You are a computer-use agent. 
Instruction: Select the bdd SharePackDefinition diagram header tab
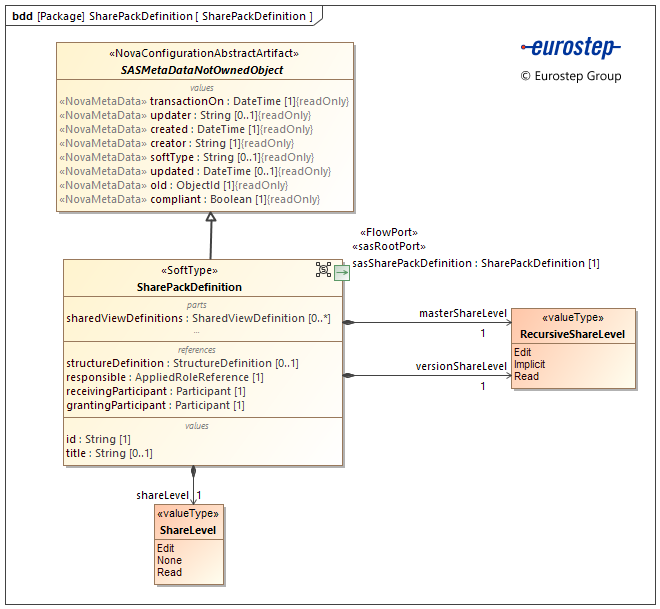coord(162,16)
